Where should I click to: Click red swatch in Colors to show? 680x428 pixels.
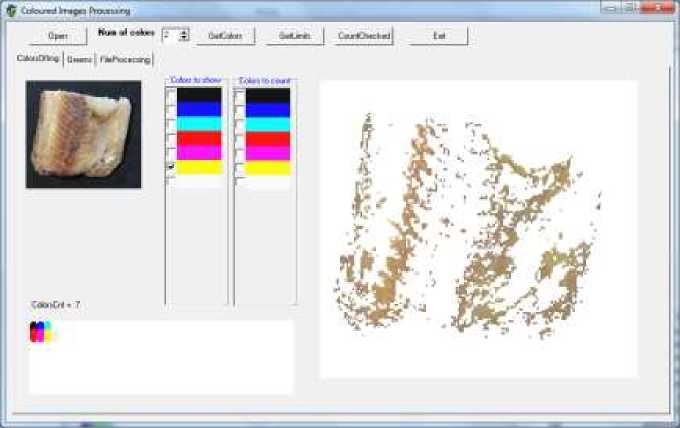pyautogui.click(x=199, y=138)
